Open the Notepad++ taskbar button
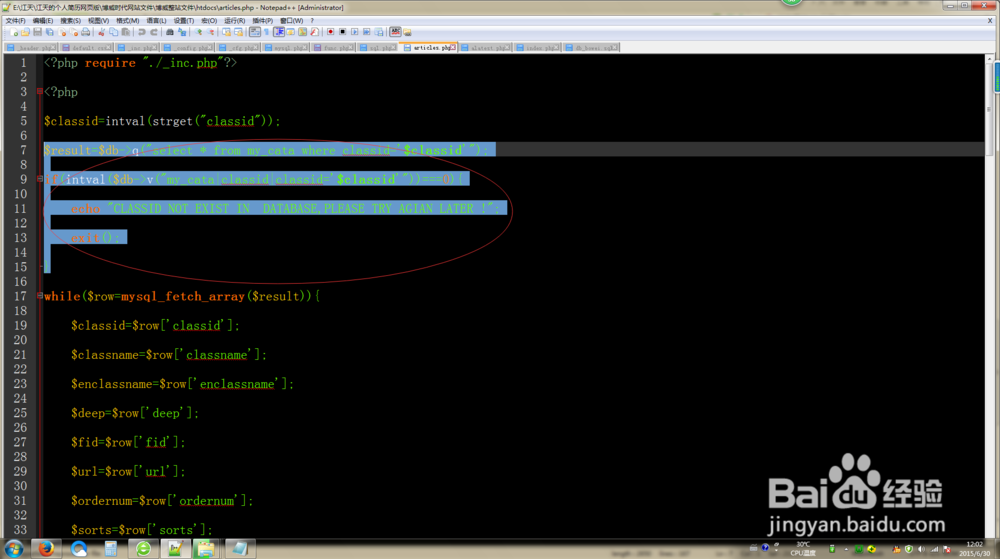The width and height of the screenshot is (1000, 559). coord(175,549)
